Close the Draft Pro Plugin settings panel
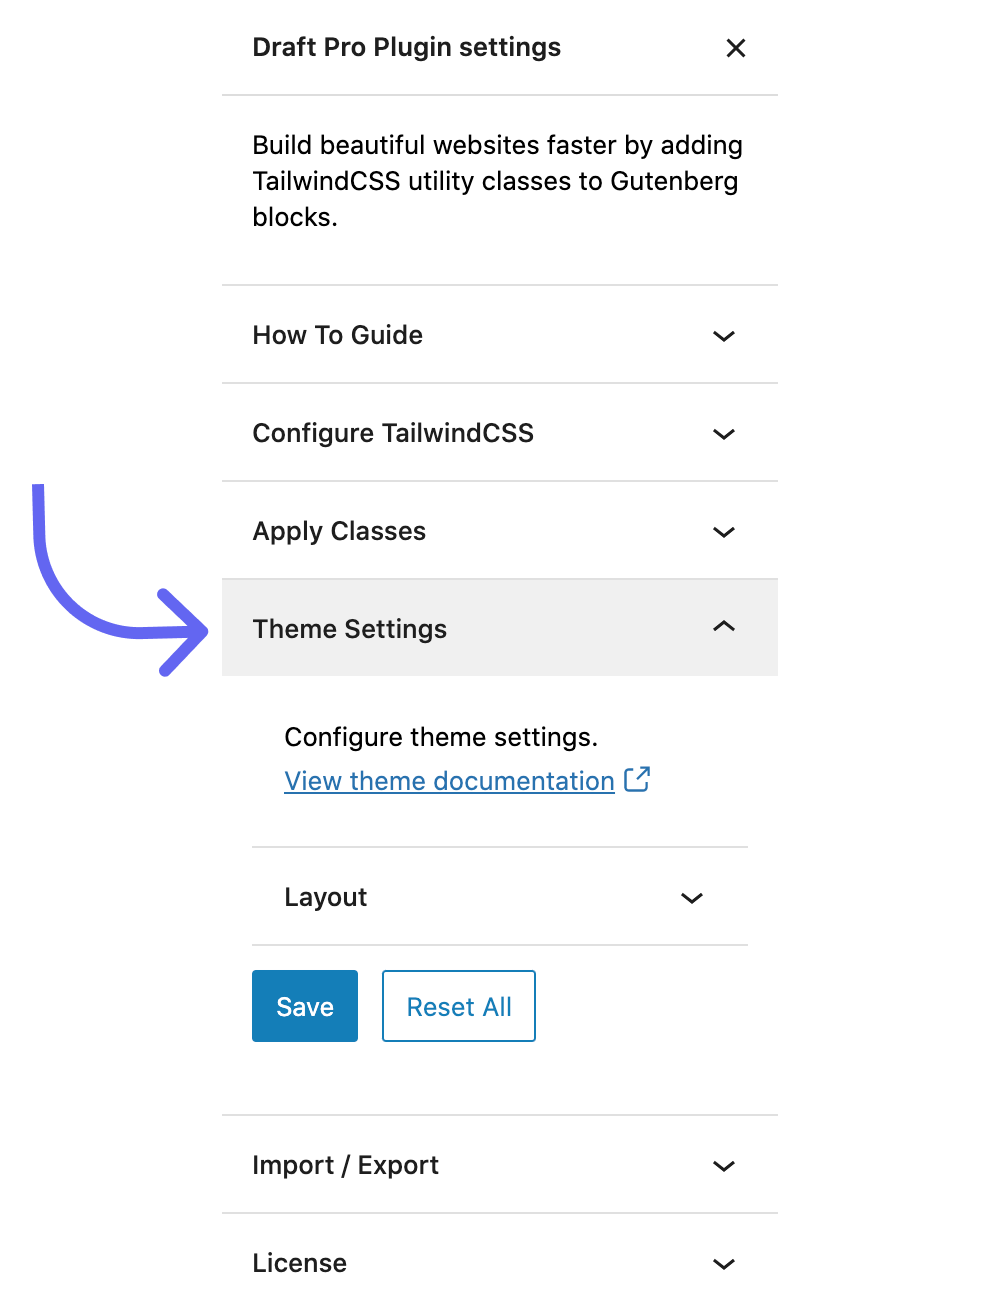Viewport: 1000px width, 1314px height. 736,48
